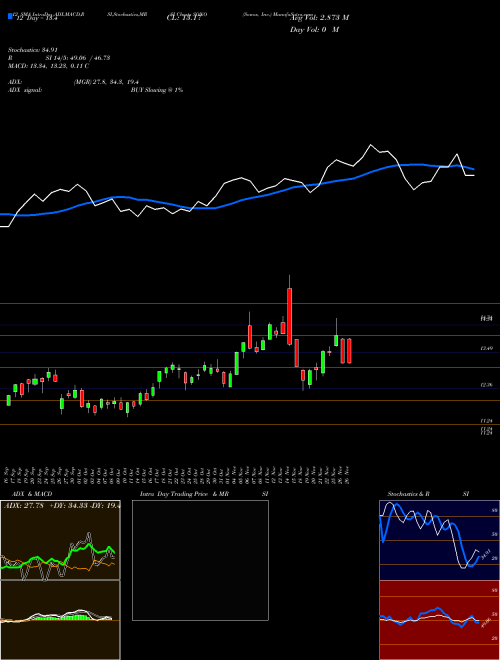Open the ADX indicator chart panel
This screenshot has width=500, height=660.
pyautogui.click(x=60, y=540)
